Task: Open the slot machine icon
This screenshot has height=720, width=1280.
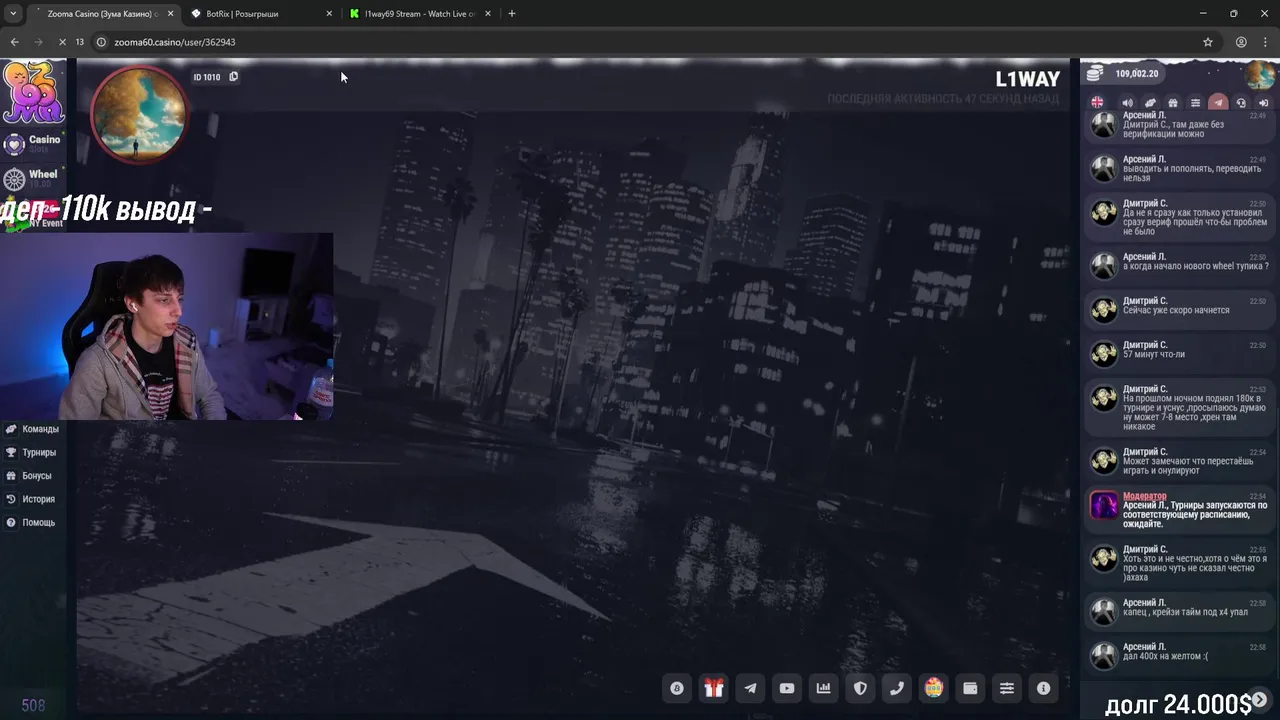Action: tap(933, 688)
